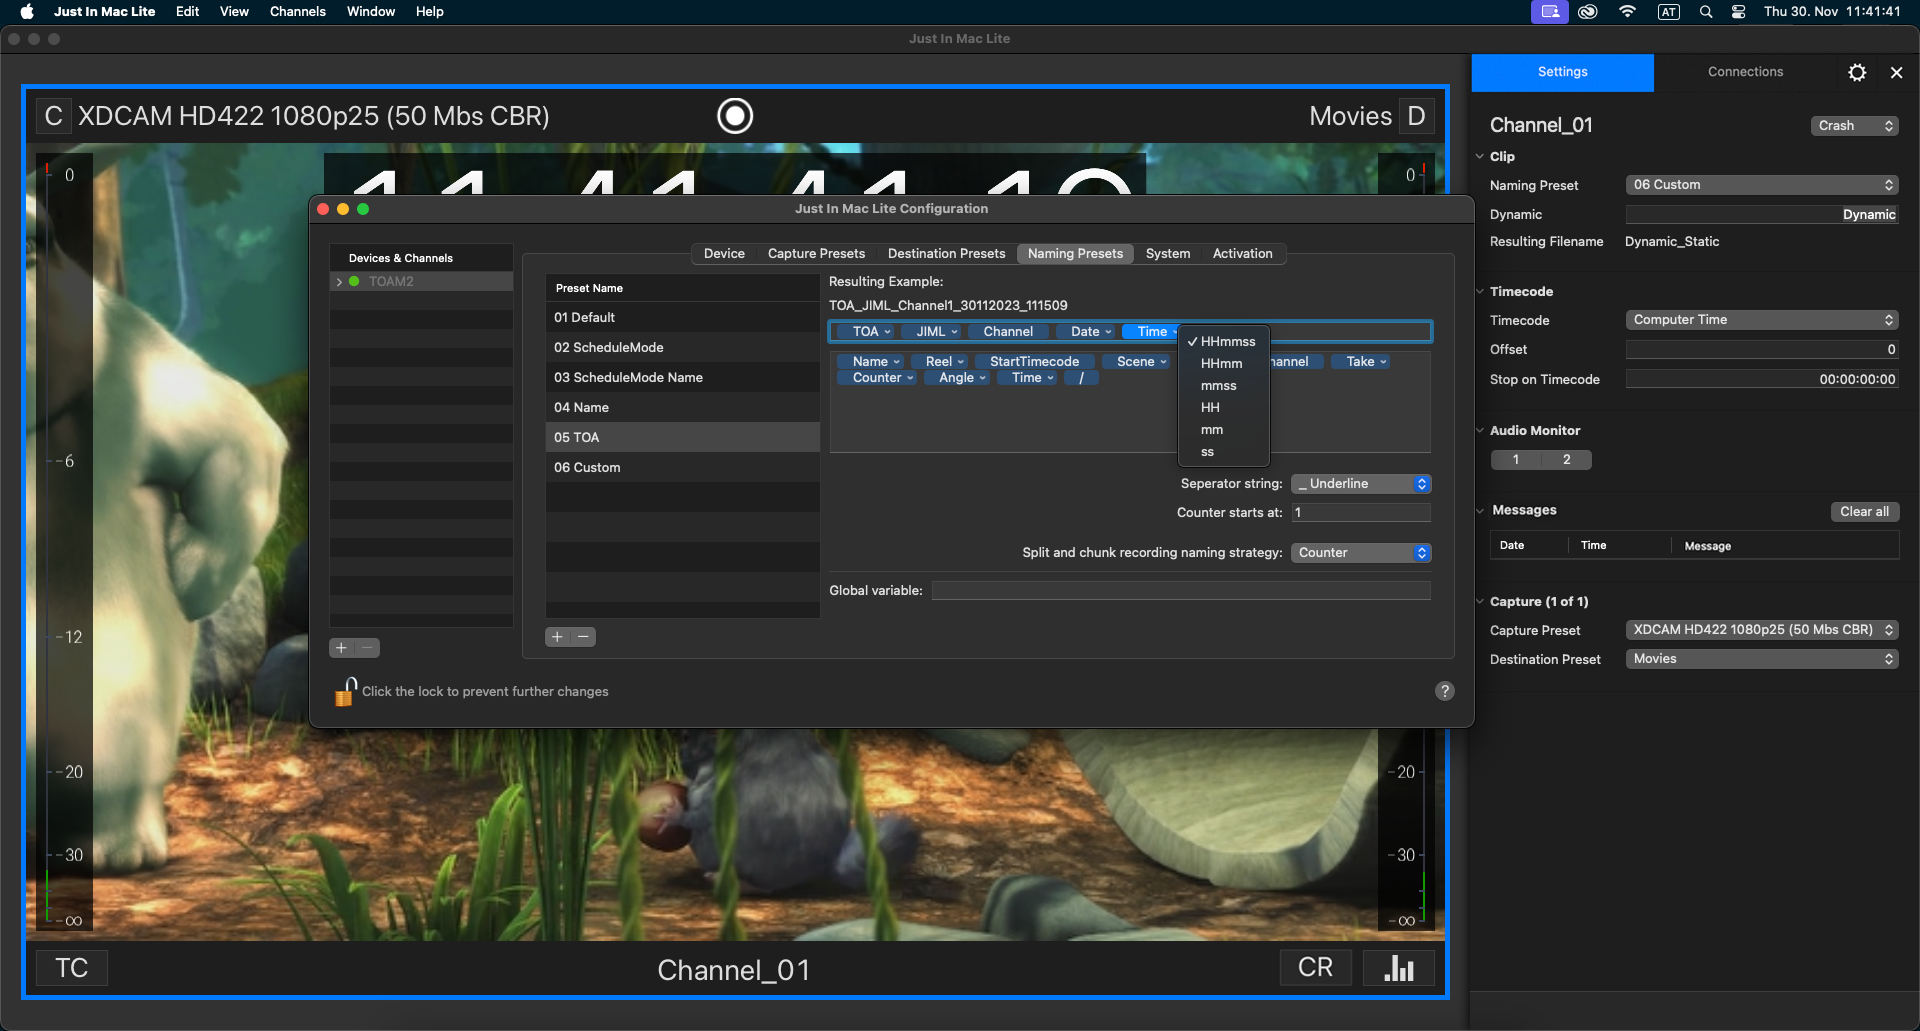This screenshot has width=1920, height=1031.
Task: Collapse the Timecode section
Action: pos(1480,291)
